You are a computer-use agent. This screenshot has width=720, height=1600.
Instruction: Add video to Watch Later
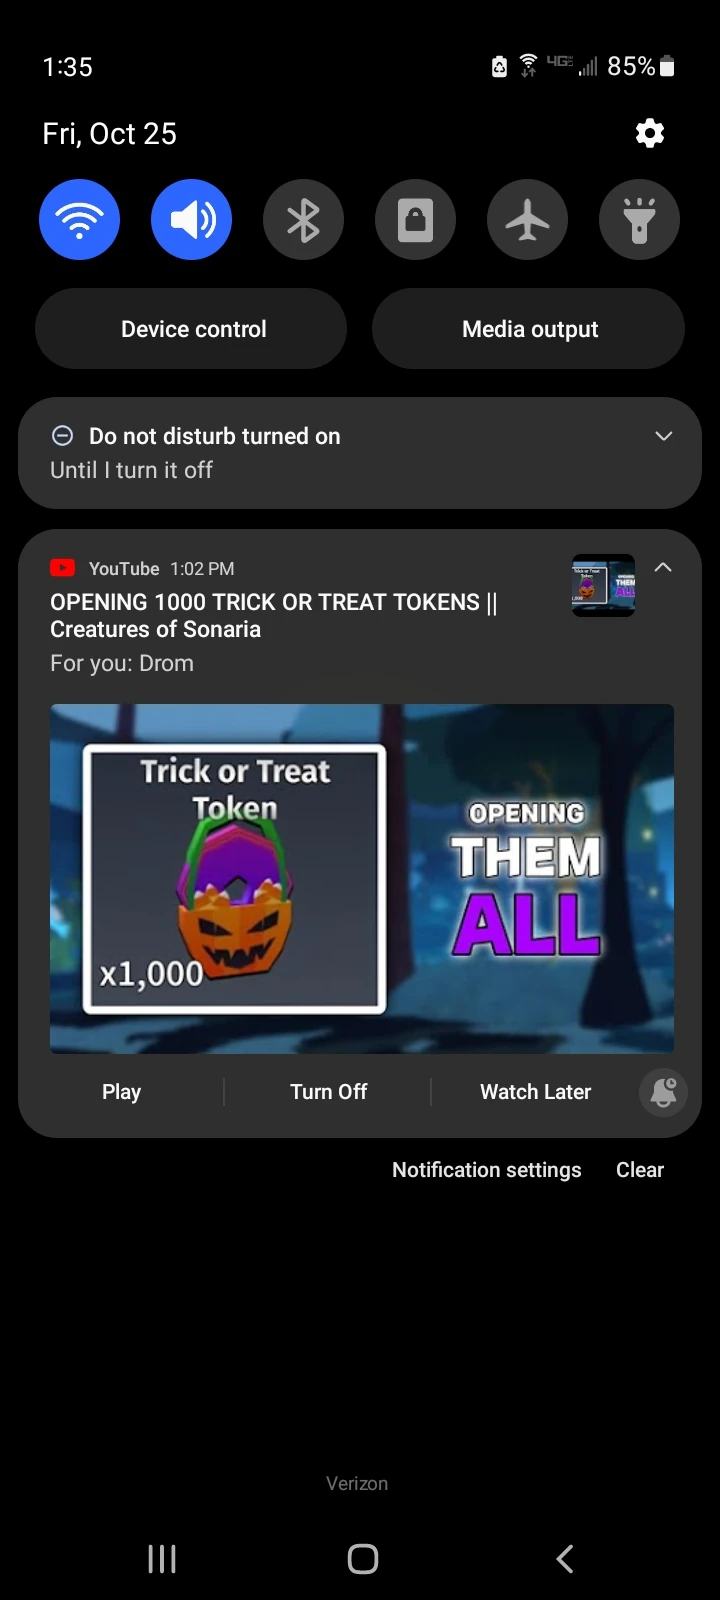point(535,1092)
